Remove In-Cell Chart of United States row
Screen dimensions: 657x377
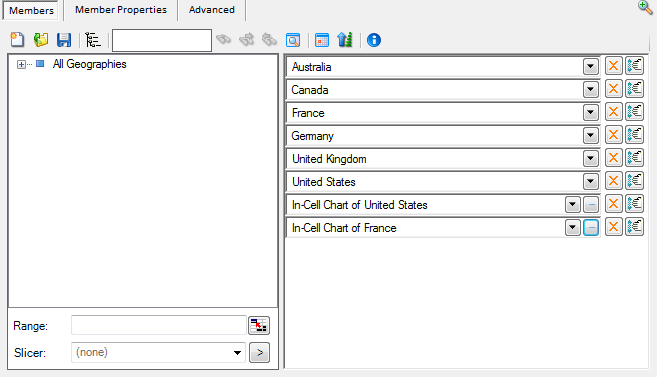(x=613, y=204)
